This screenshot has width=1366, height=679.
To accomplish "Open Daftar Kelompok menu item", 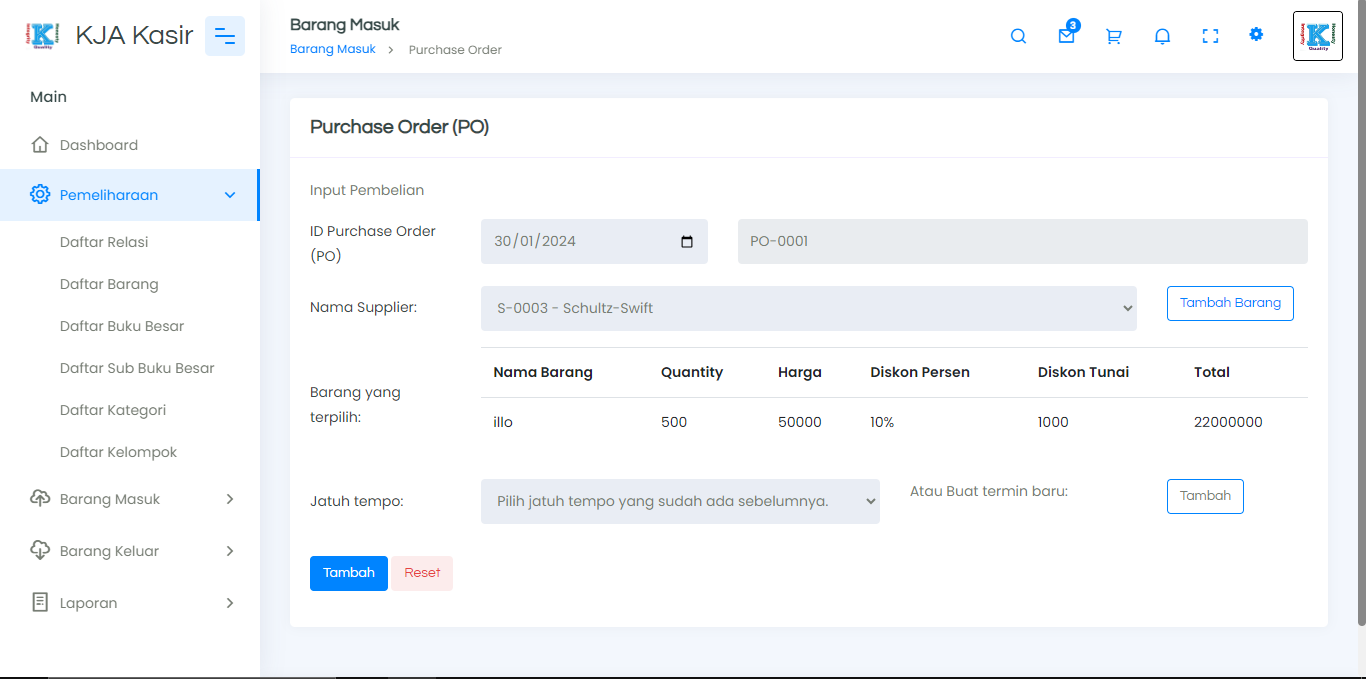I will point(118,452).
